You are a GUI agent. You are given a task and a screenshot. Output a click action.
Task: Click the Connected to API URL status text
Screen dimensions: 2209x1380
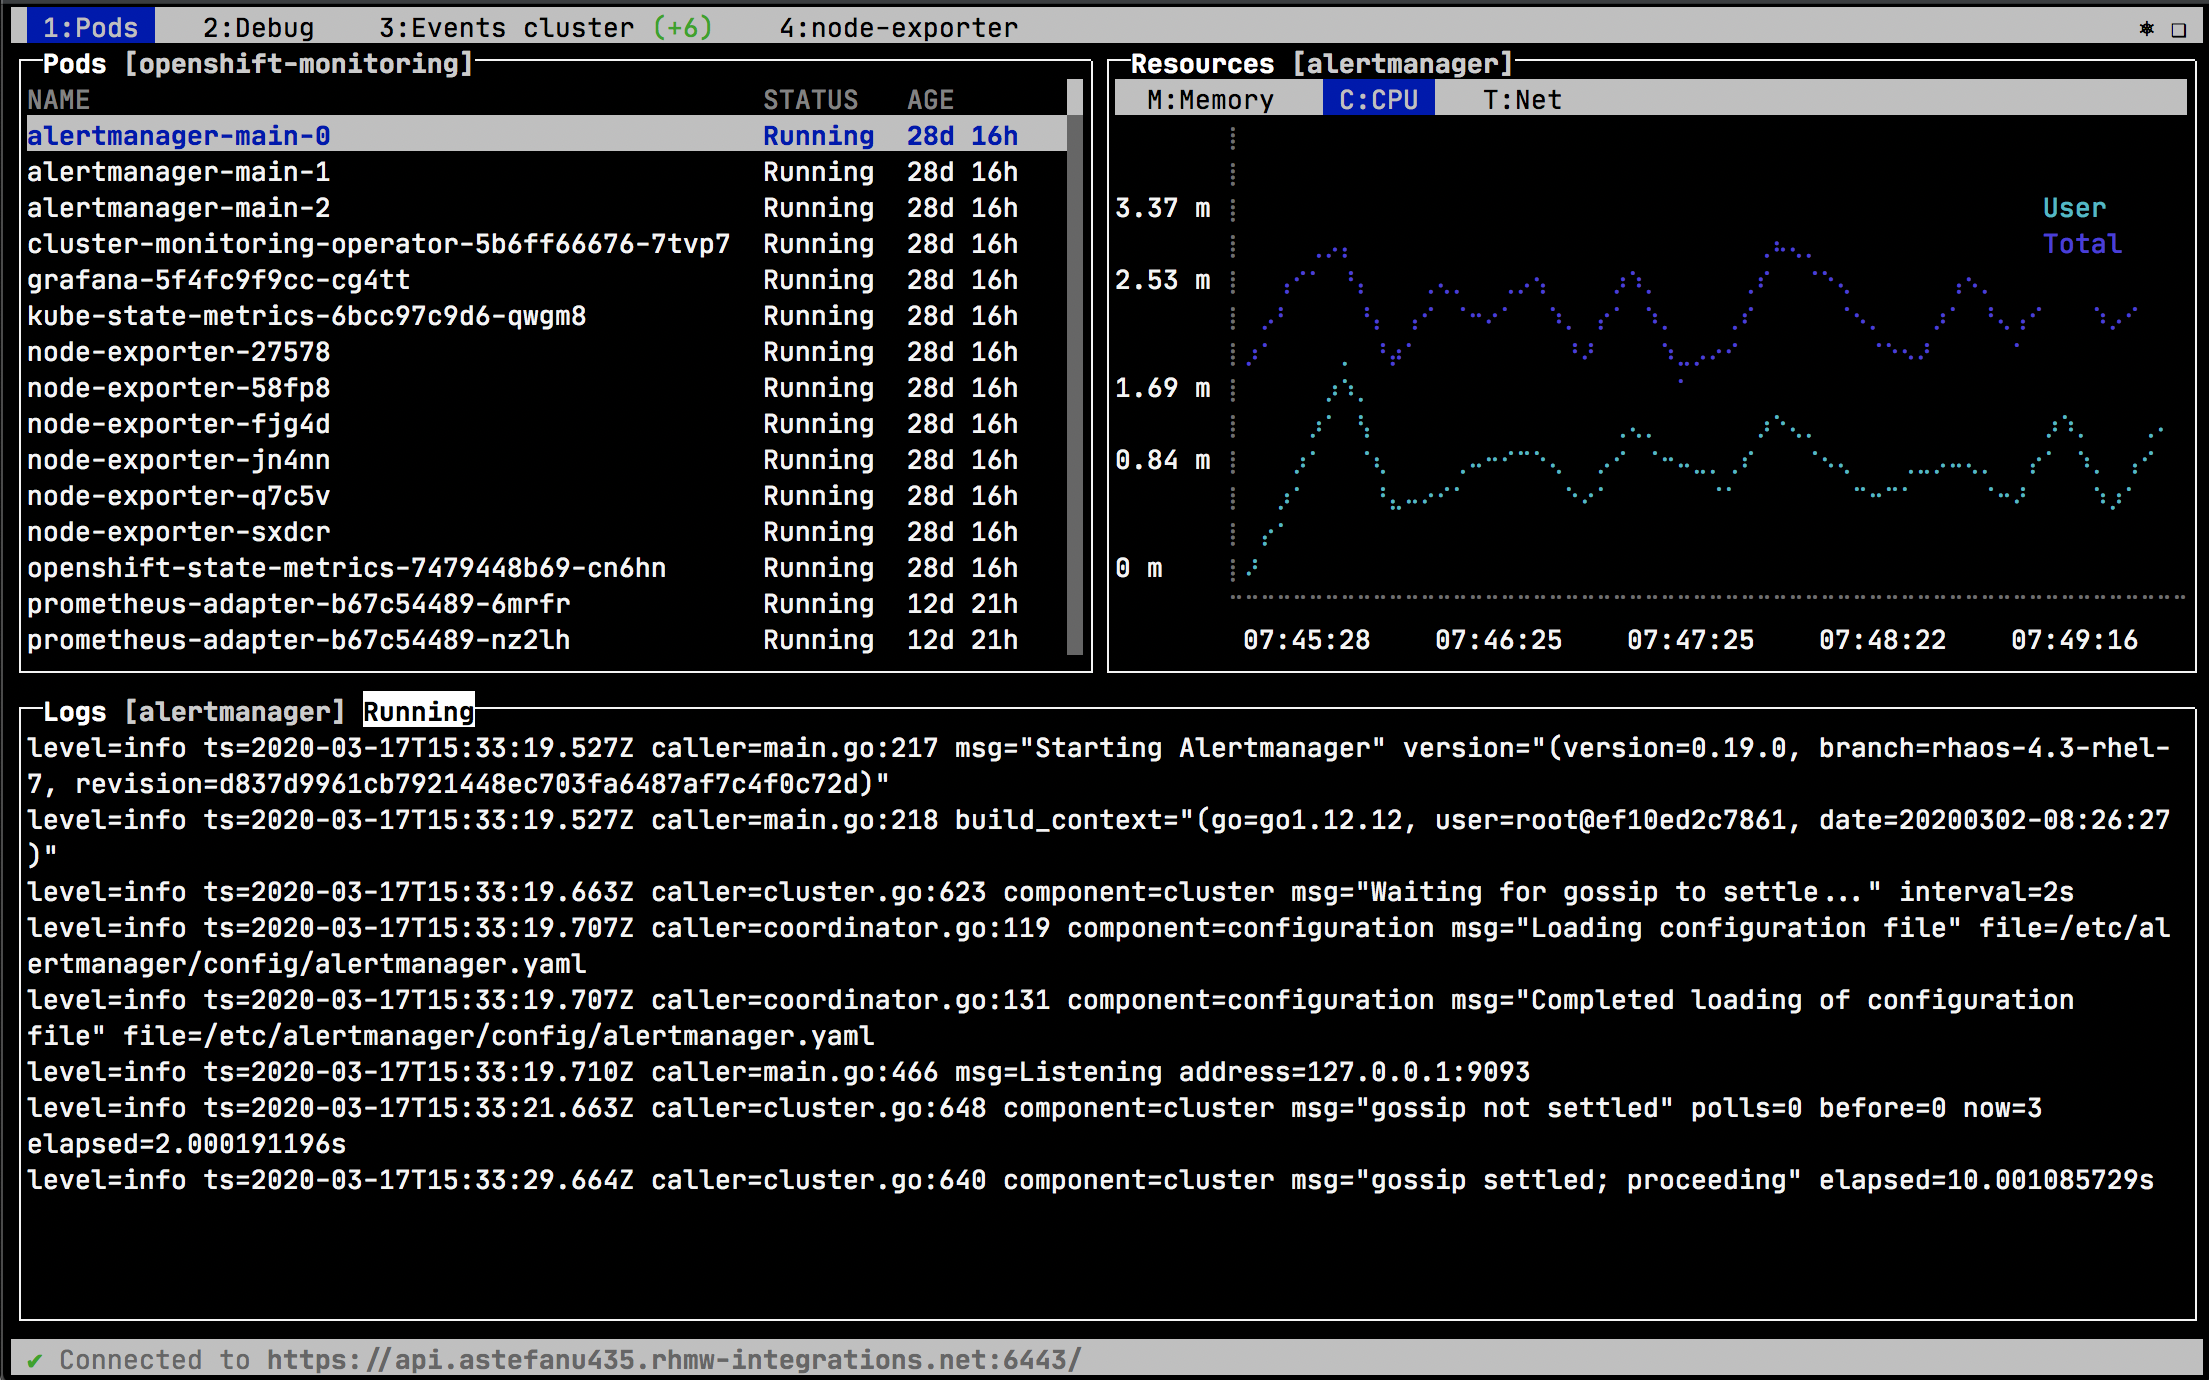pos(570,1360)
